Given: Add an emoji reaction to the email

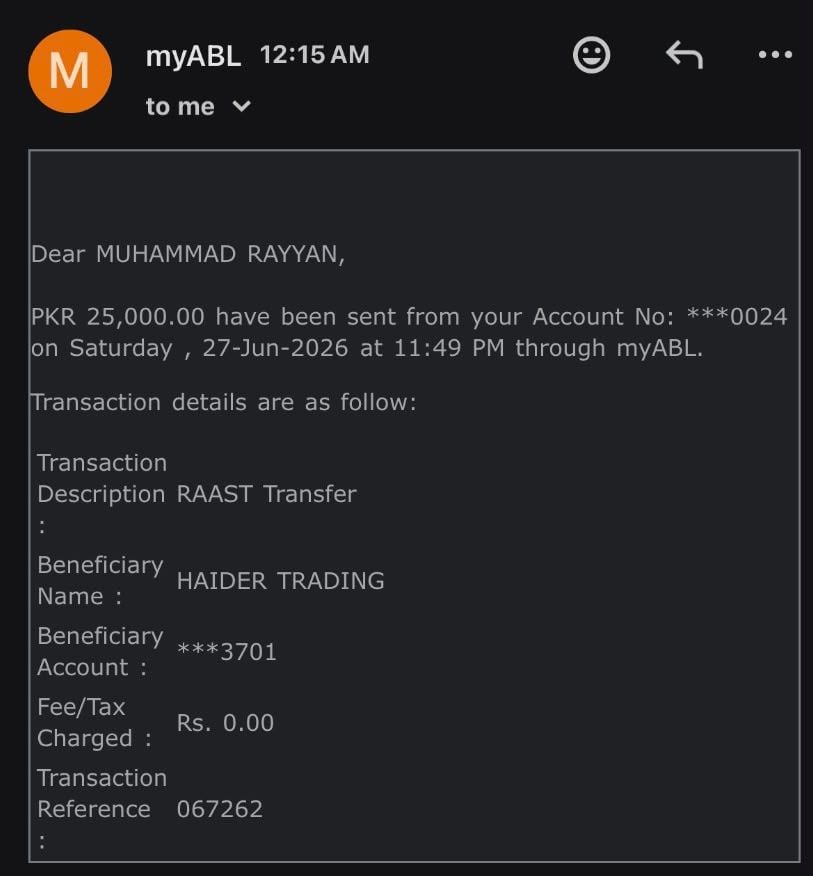Looking at the screenshot, I should tap(591, 55).
